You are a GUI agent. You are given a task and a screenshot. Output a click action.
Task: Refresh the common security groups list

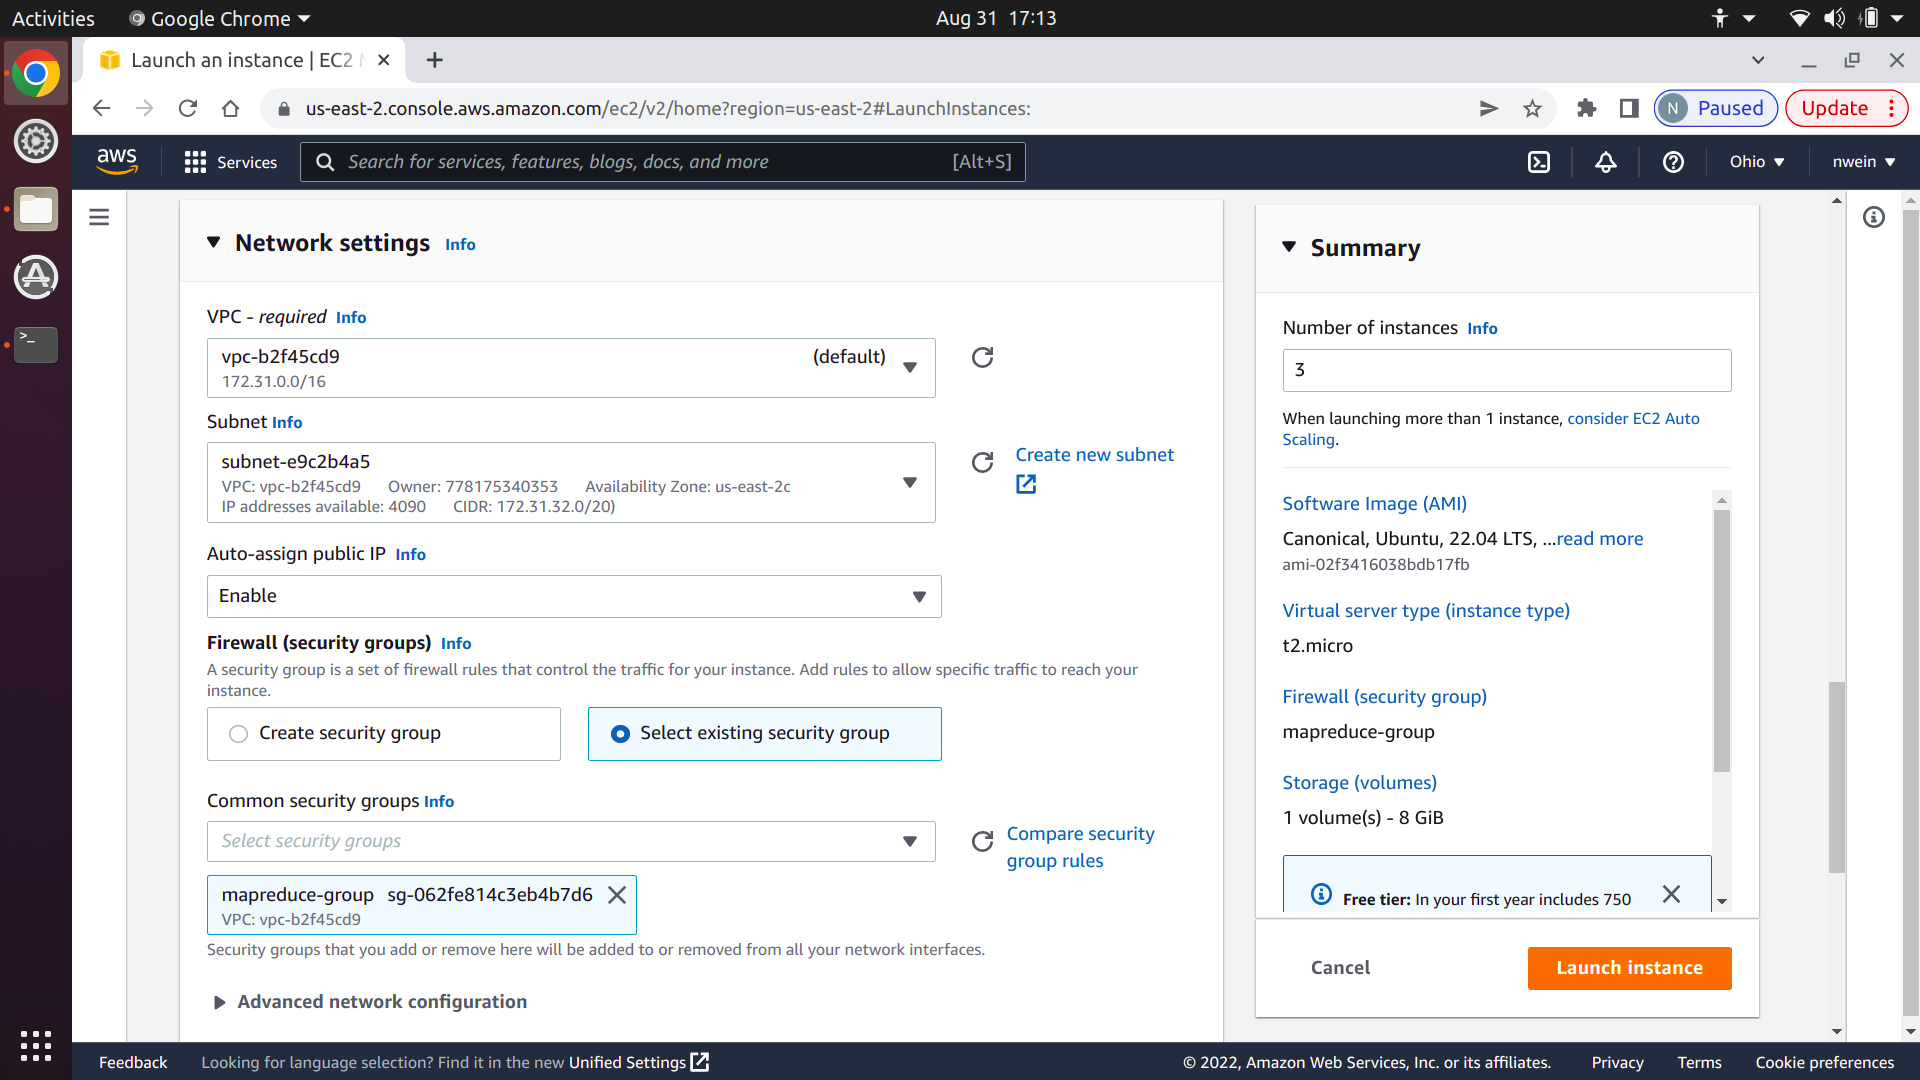pyautogui.click(x=982, y=842)
